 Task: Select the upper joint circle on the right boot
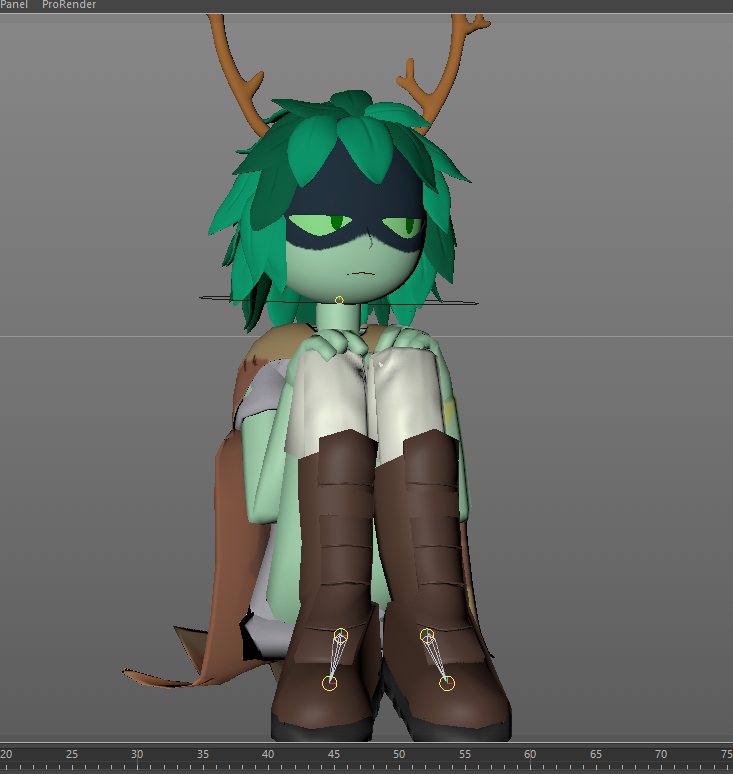(427, 635)
